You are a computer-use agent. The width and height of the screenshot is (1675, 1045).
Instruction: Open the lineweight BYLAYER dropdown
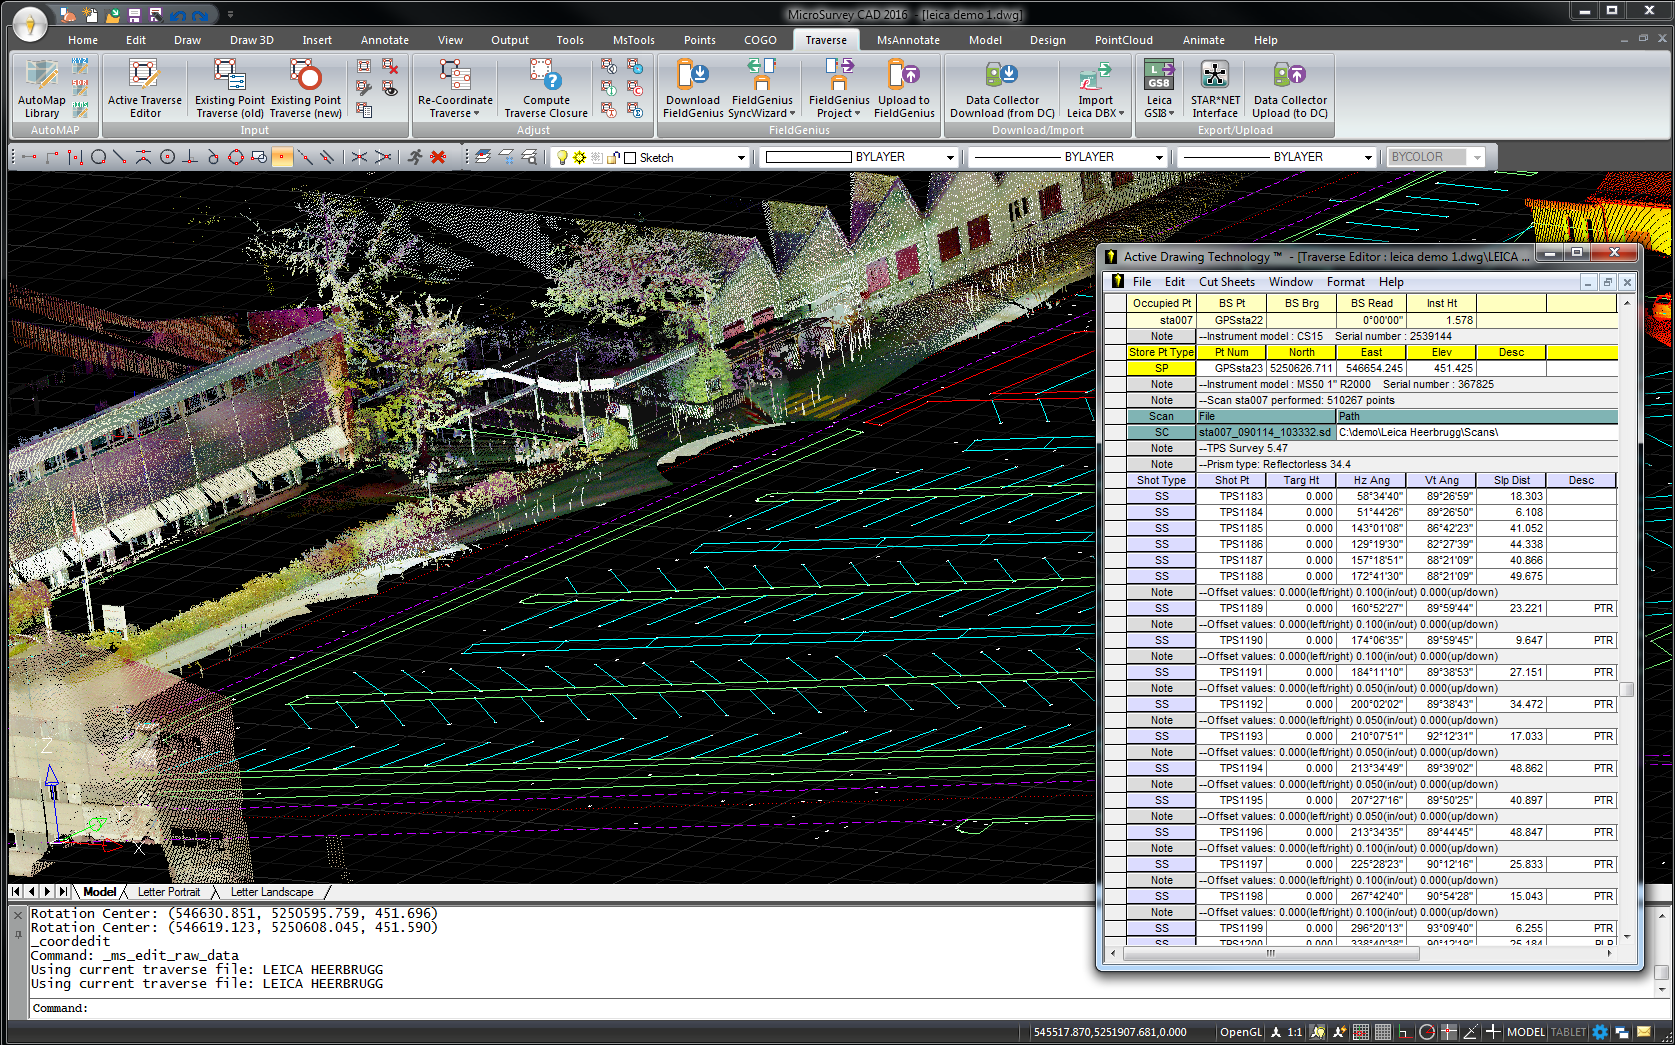1368,158
